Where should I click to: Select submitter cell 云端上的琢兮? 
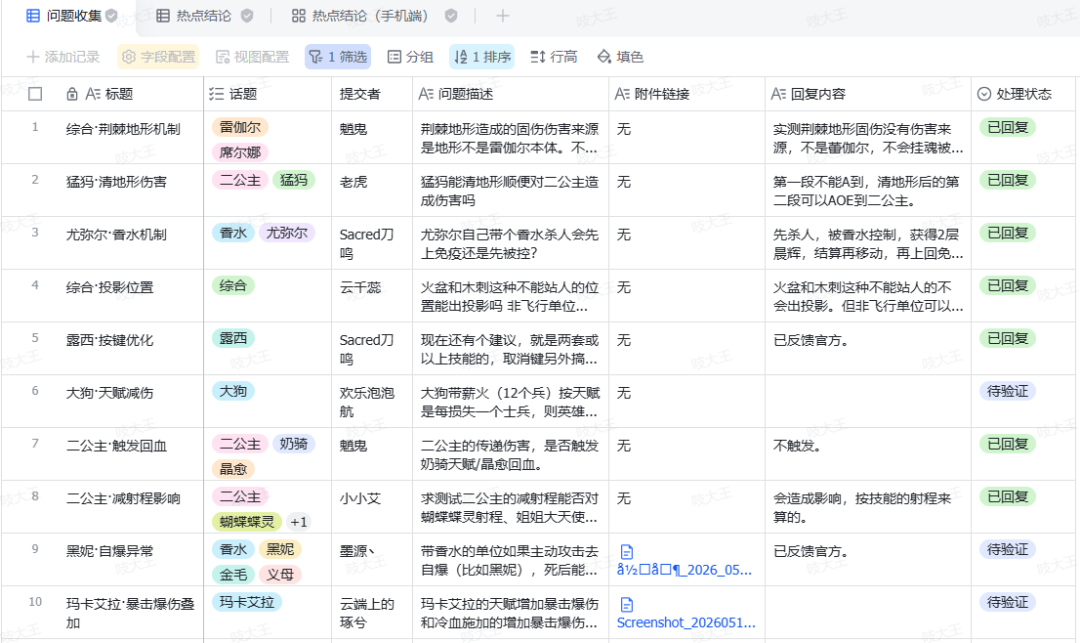tap(372, 613)
